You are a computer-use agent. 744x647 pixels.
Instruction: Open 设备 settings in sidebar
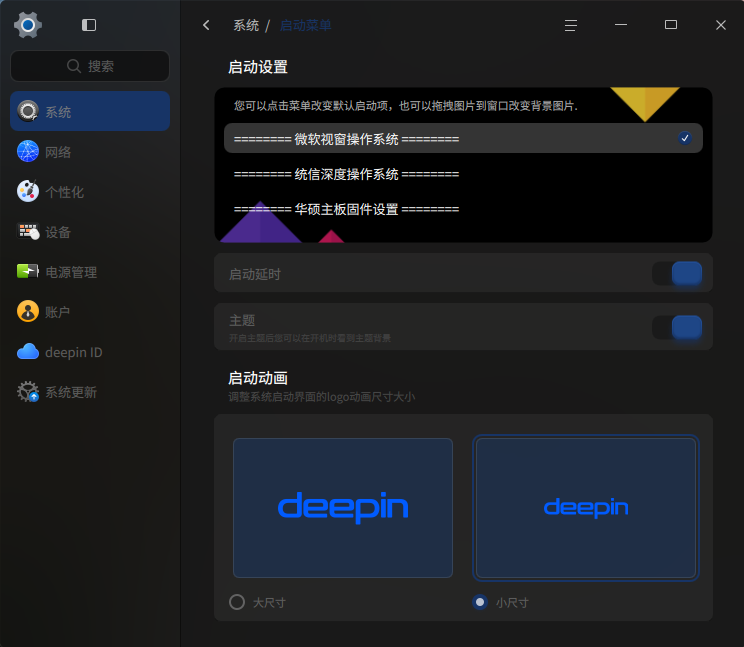coord(90,231)
